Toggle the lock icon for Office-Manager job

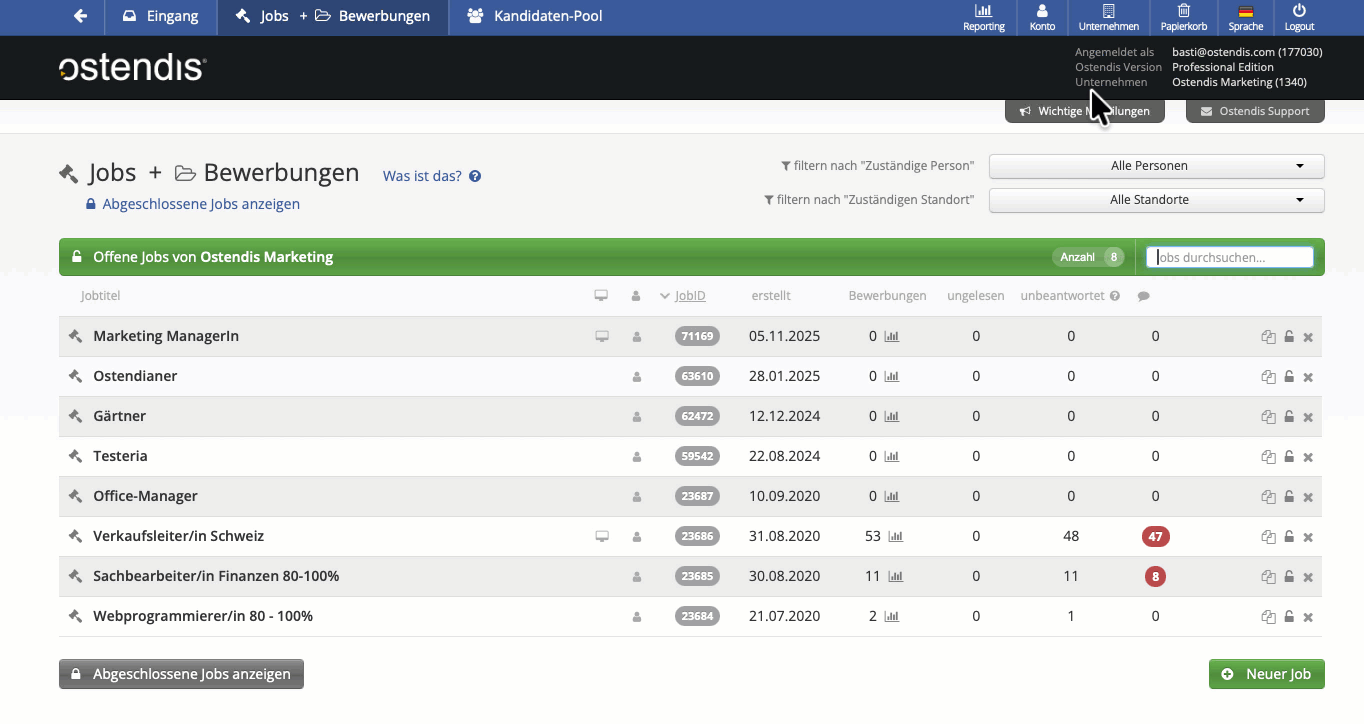click(1289, 497)
